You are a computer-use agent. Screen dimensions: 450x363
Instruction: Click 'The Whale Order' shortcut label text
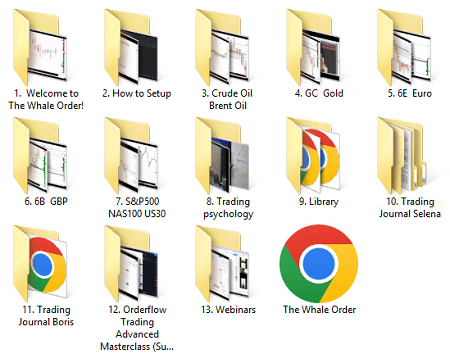coord(319,310)
